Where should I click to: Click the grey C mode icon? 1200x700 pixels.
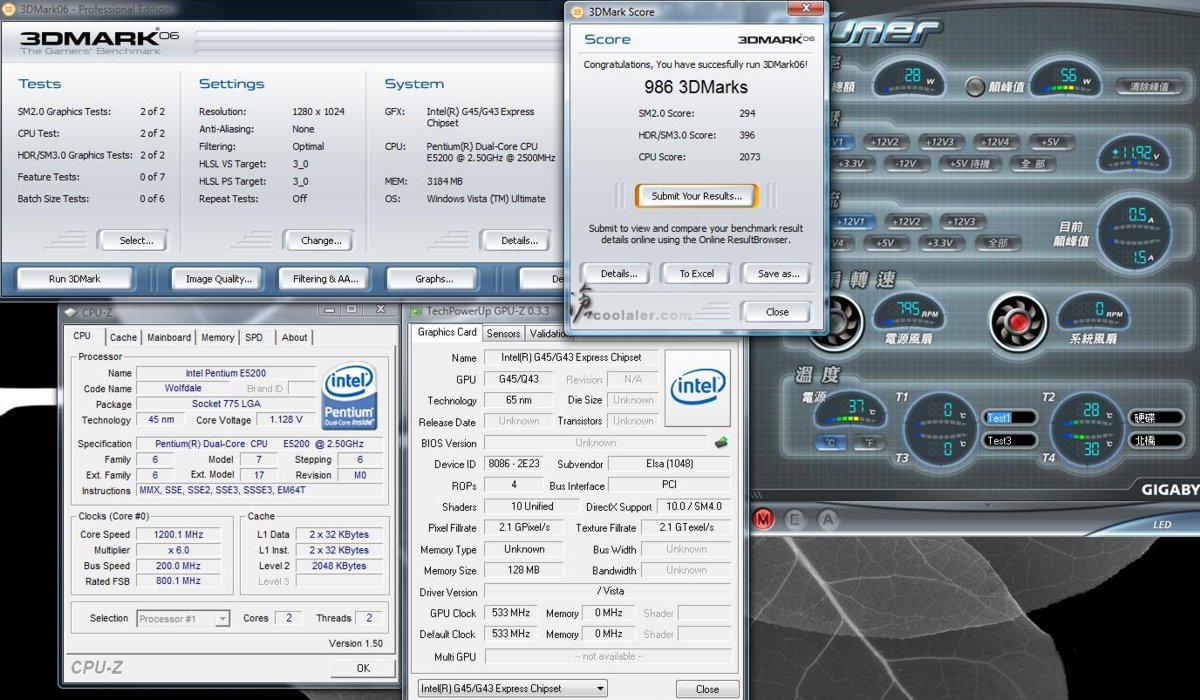pyautogui.click(x=796, y=519)
